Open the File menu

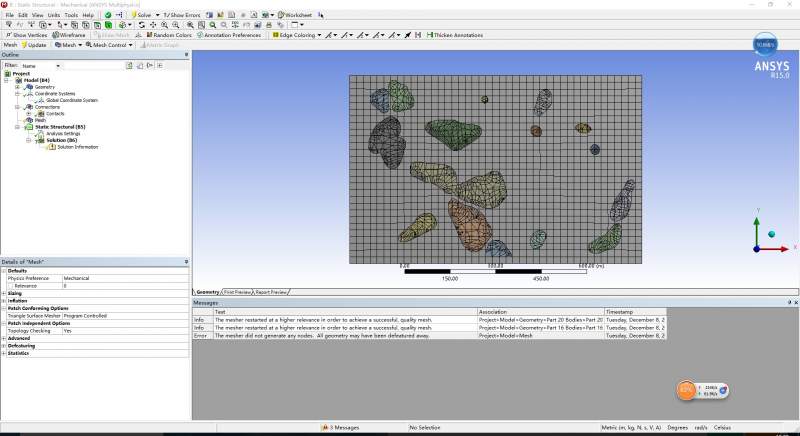tap(10, 15)
